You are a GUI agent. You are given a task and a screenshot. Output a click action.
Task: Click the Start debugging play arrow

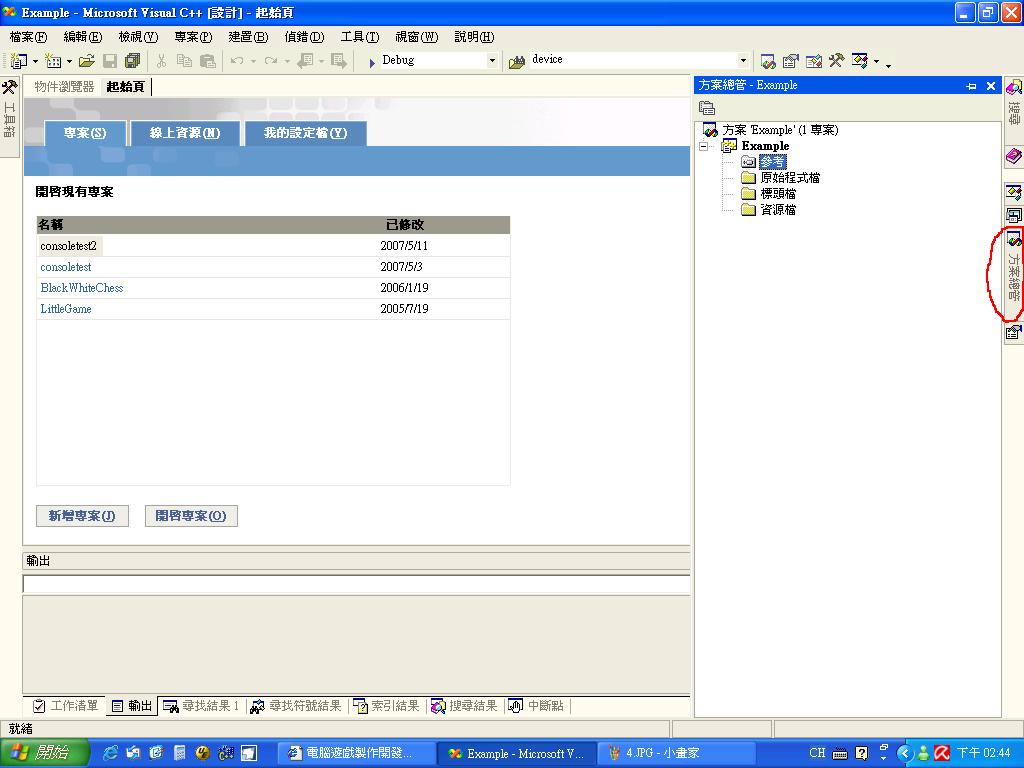pyautogui.click(x=372, y=62)
